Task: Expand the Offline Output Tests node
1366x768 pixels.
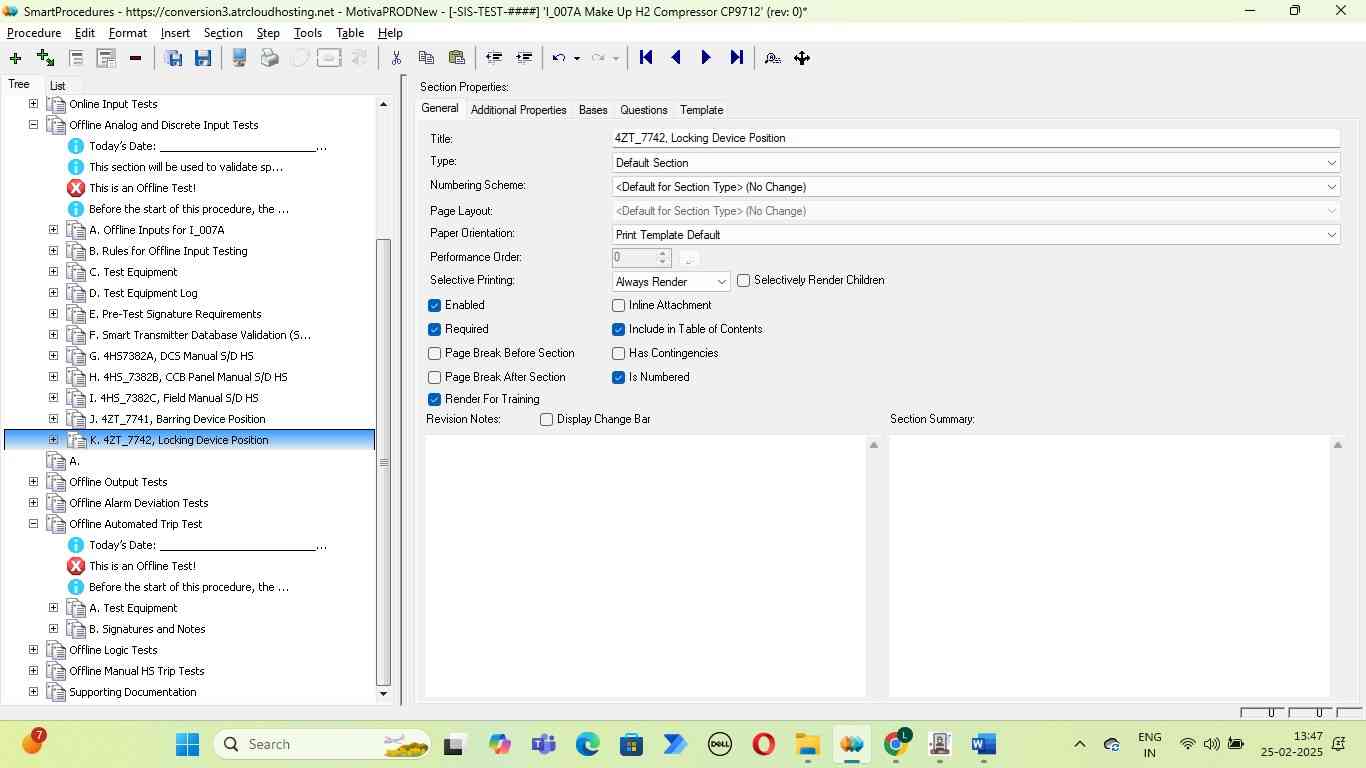Action: [33, 482]
